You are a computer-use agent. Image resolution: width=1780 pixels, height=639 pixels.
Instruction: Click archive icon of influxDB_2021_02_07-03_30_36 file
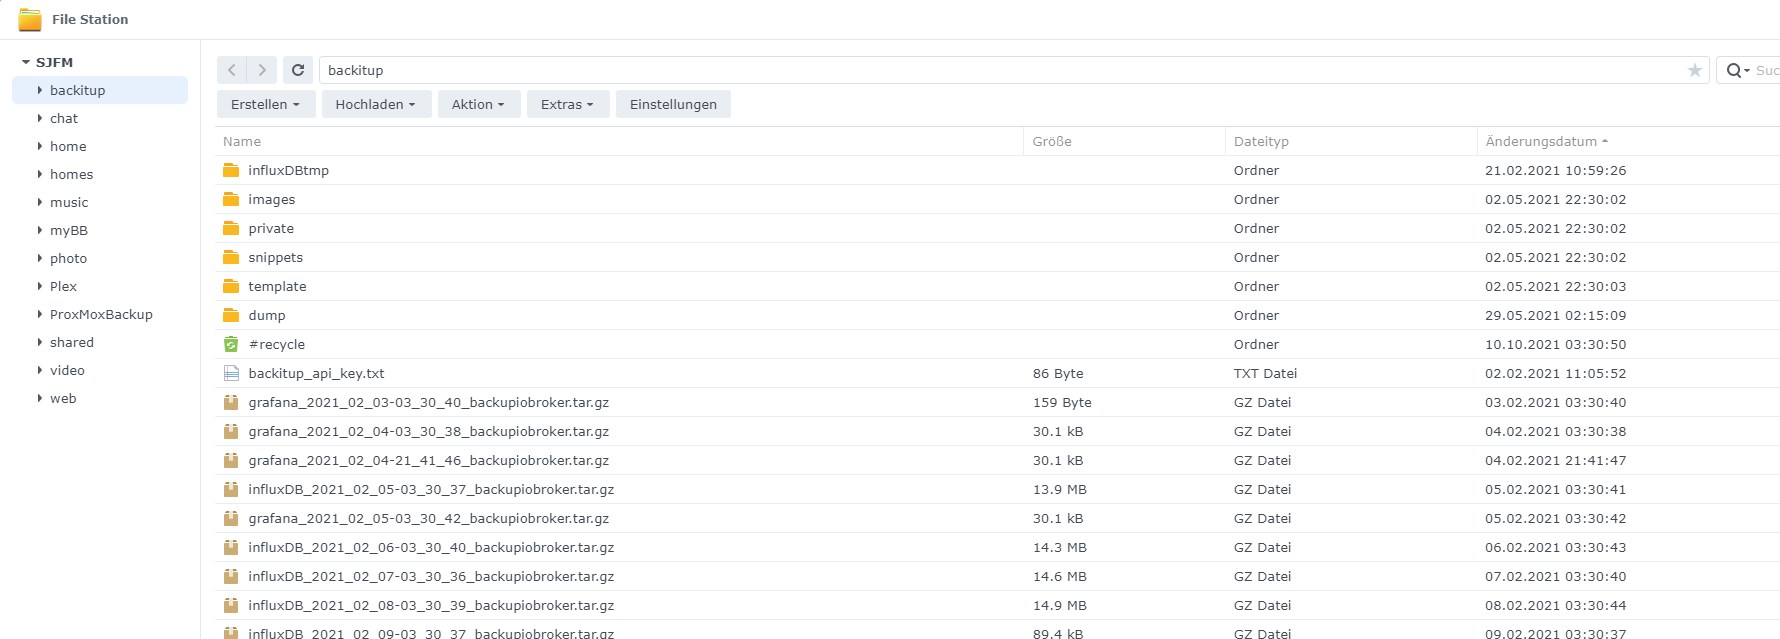[231, 576]
